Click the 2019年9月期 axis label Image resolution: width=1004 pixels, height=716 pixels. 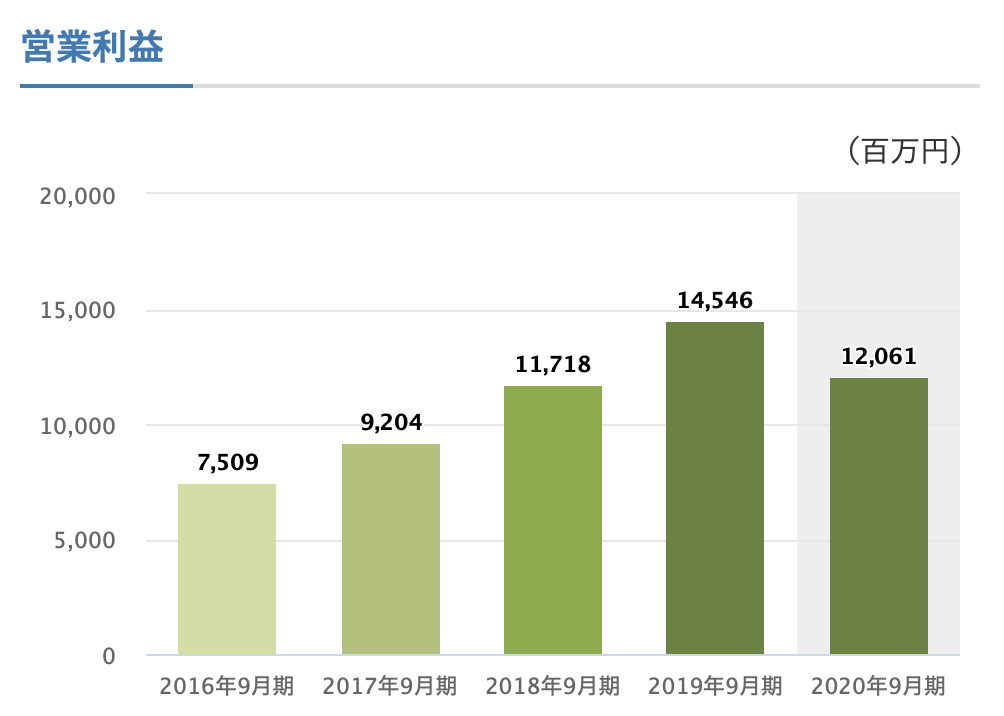click(x=715, y=687)
